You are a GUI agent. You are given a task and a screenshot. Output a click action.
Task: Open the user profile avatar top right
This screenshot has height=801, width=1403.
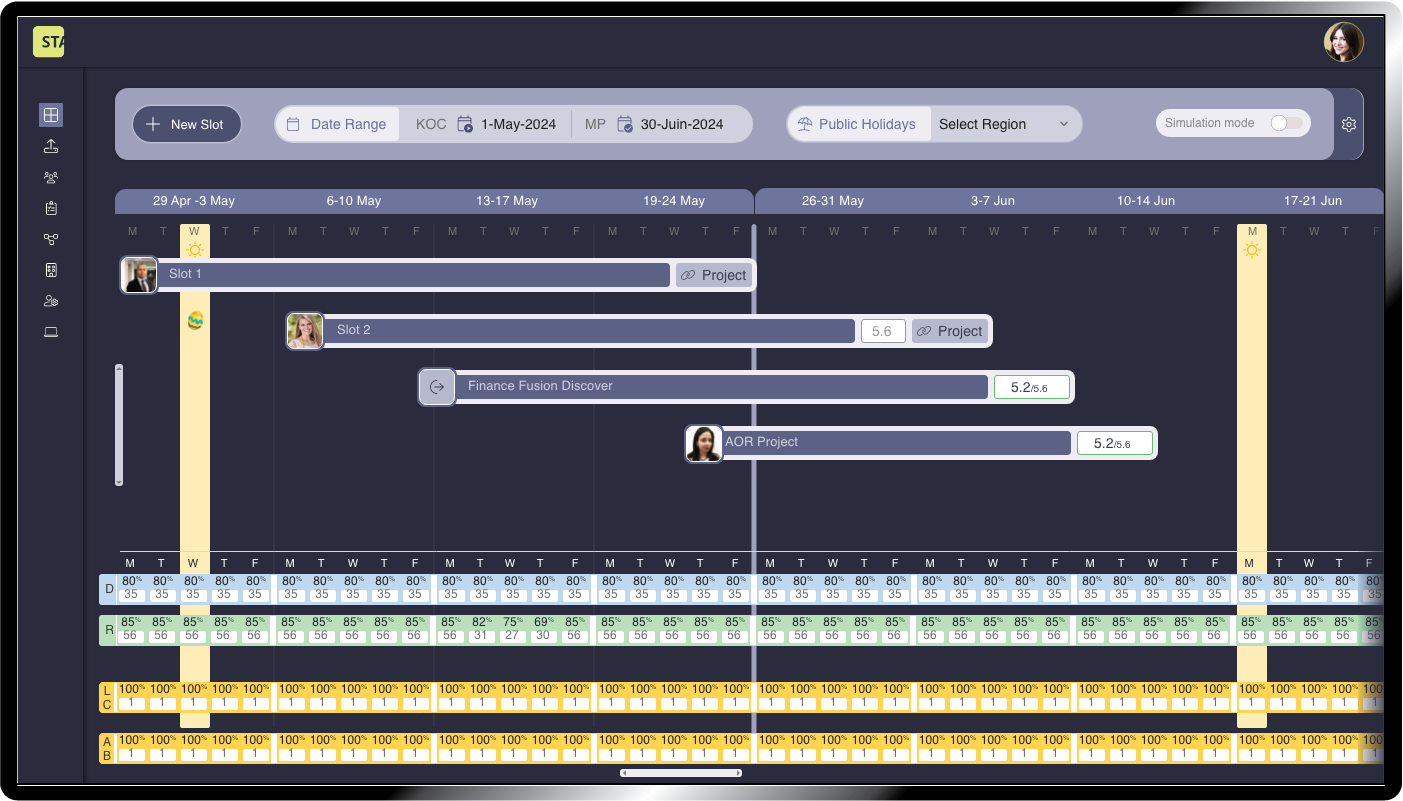(1343, 42)
